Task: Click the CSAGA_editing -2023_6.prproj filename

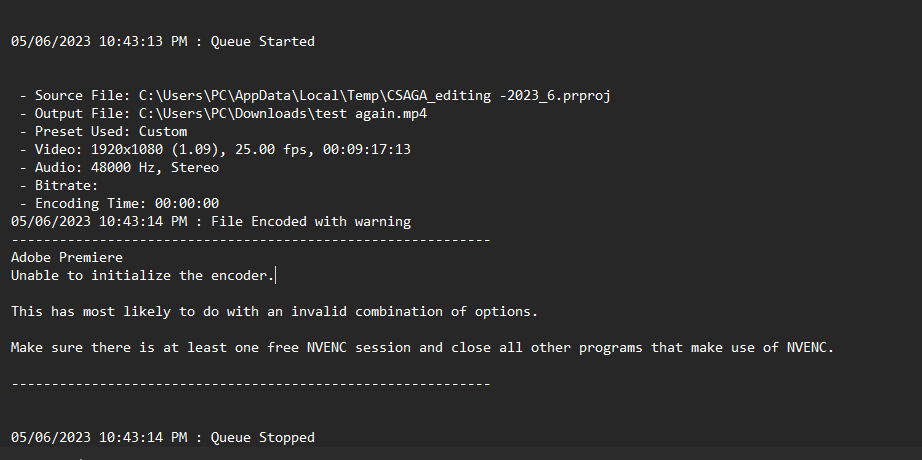Action: coord(499,96)
